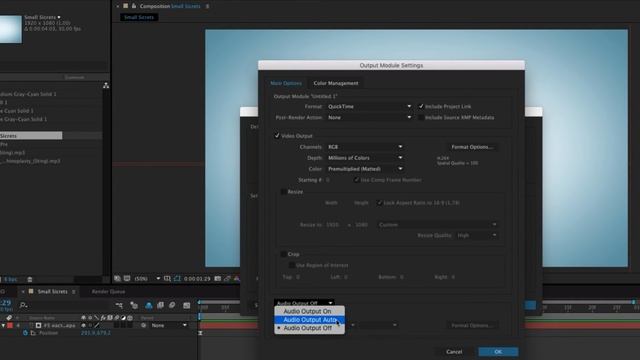640x360 pixels.
Task: Toggle Draft 3D icon in timeline
Action: coord(134,305)
